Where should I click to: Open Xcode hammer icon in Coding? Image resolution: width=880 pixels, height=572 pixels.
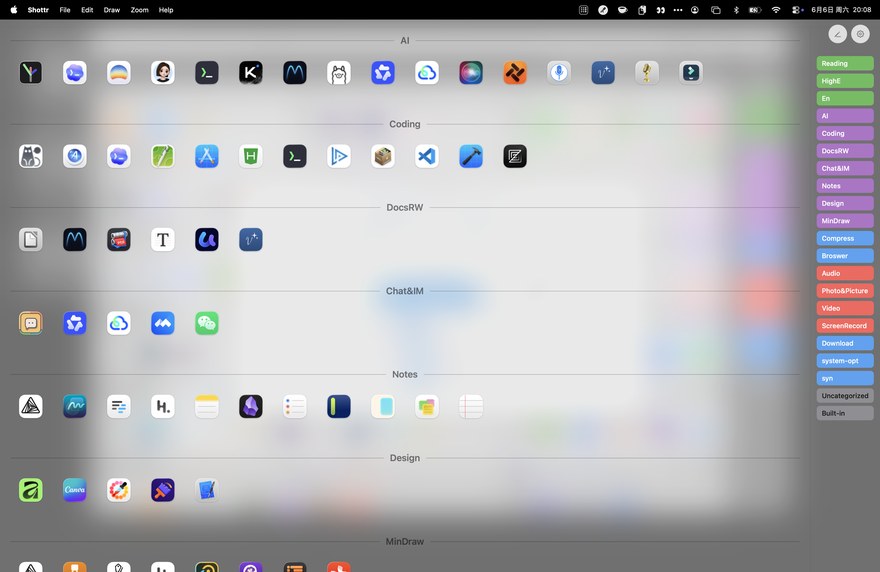(x=470, y=156)
